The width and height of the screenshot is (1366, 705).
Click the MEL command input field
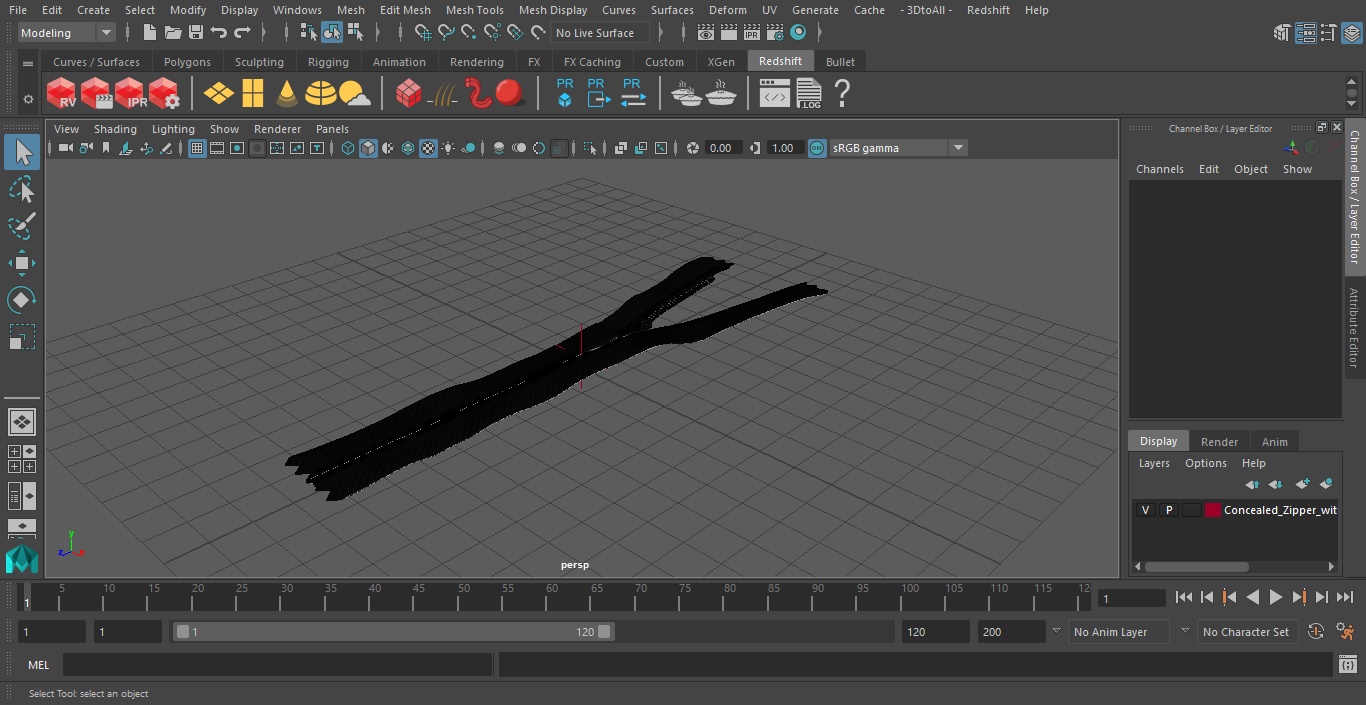(277, 665)
